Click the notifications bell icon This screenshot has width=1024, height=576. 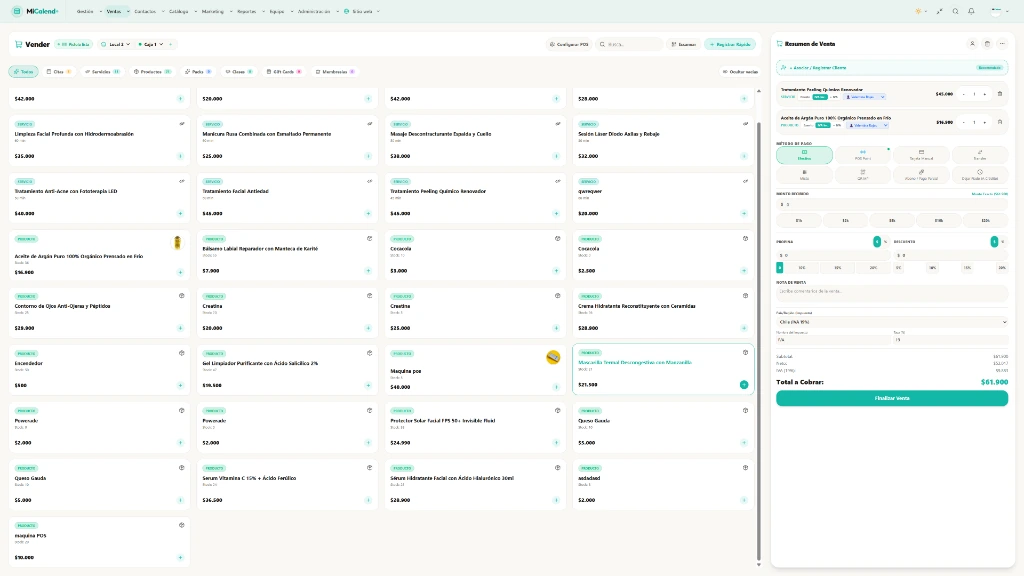pyautogui.click(x=971, y=11)
